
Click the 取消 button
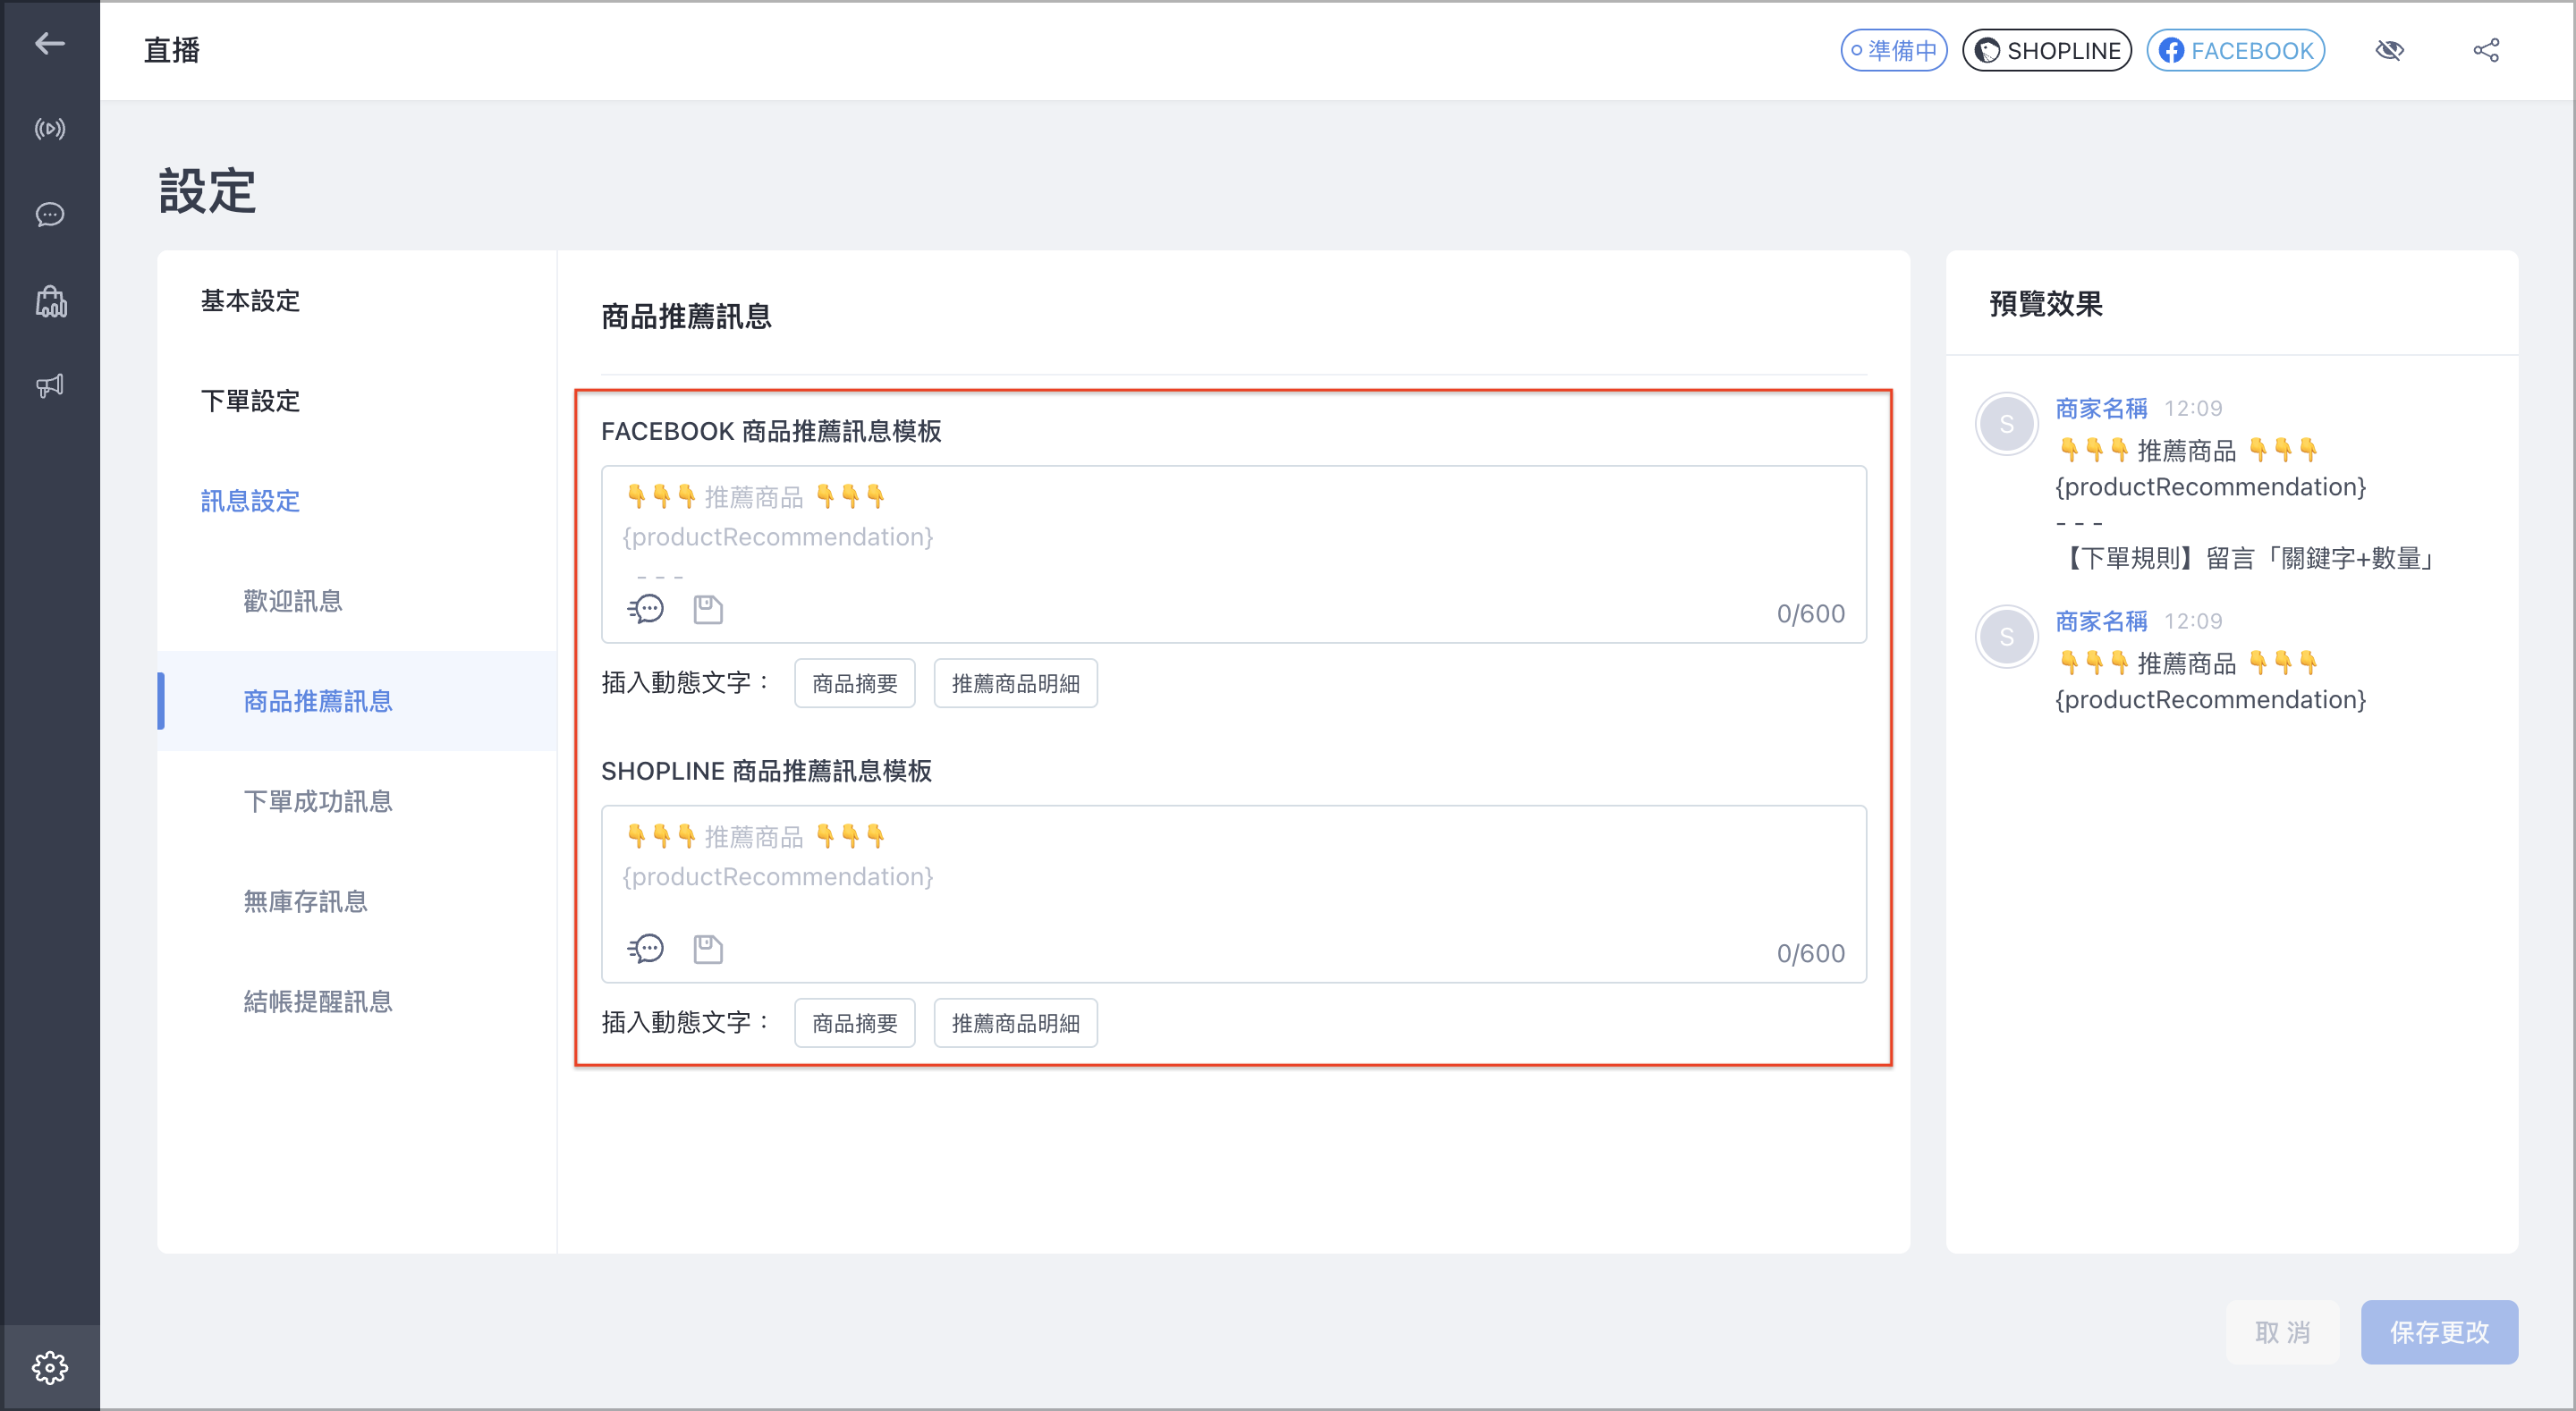click(x=2282, y=1332)
